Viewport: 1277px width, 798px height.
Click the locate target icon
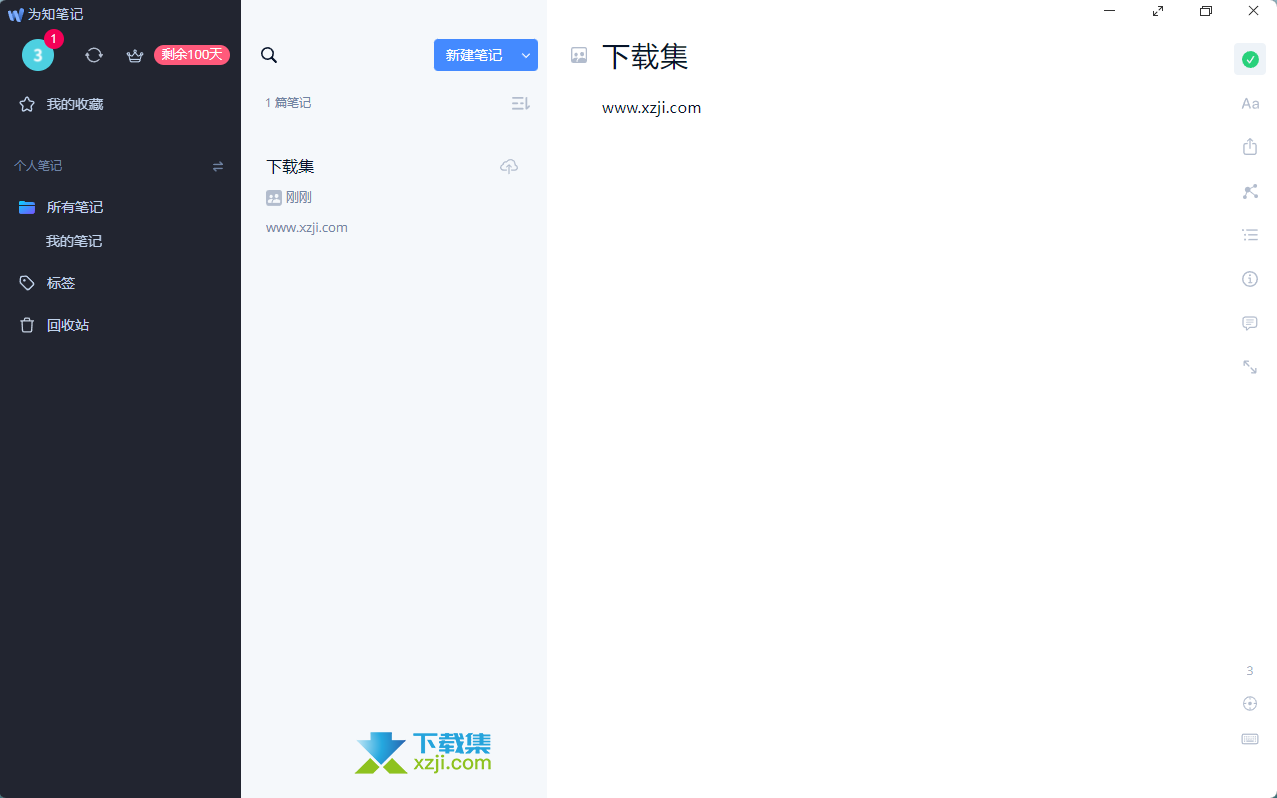(x=1250, y=704)
